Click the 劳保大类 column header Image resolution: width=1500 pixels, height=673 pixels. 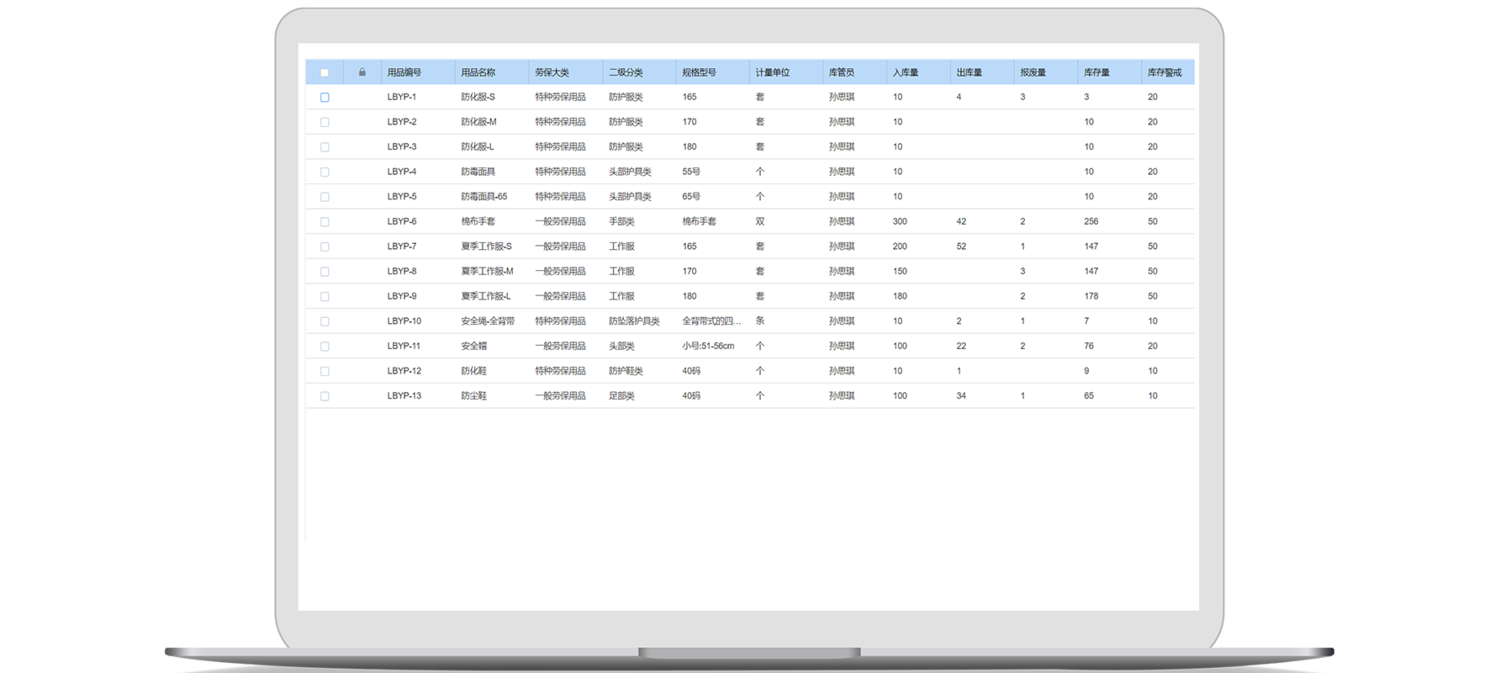pos(552,72)
